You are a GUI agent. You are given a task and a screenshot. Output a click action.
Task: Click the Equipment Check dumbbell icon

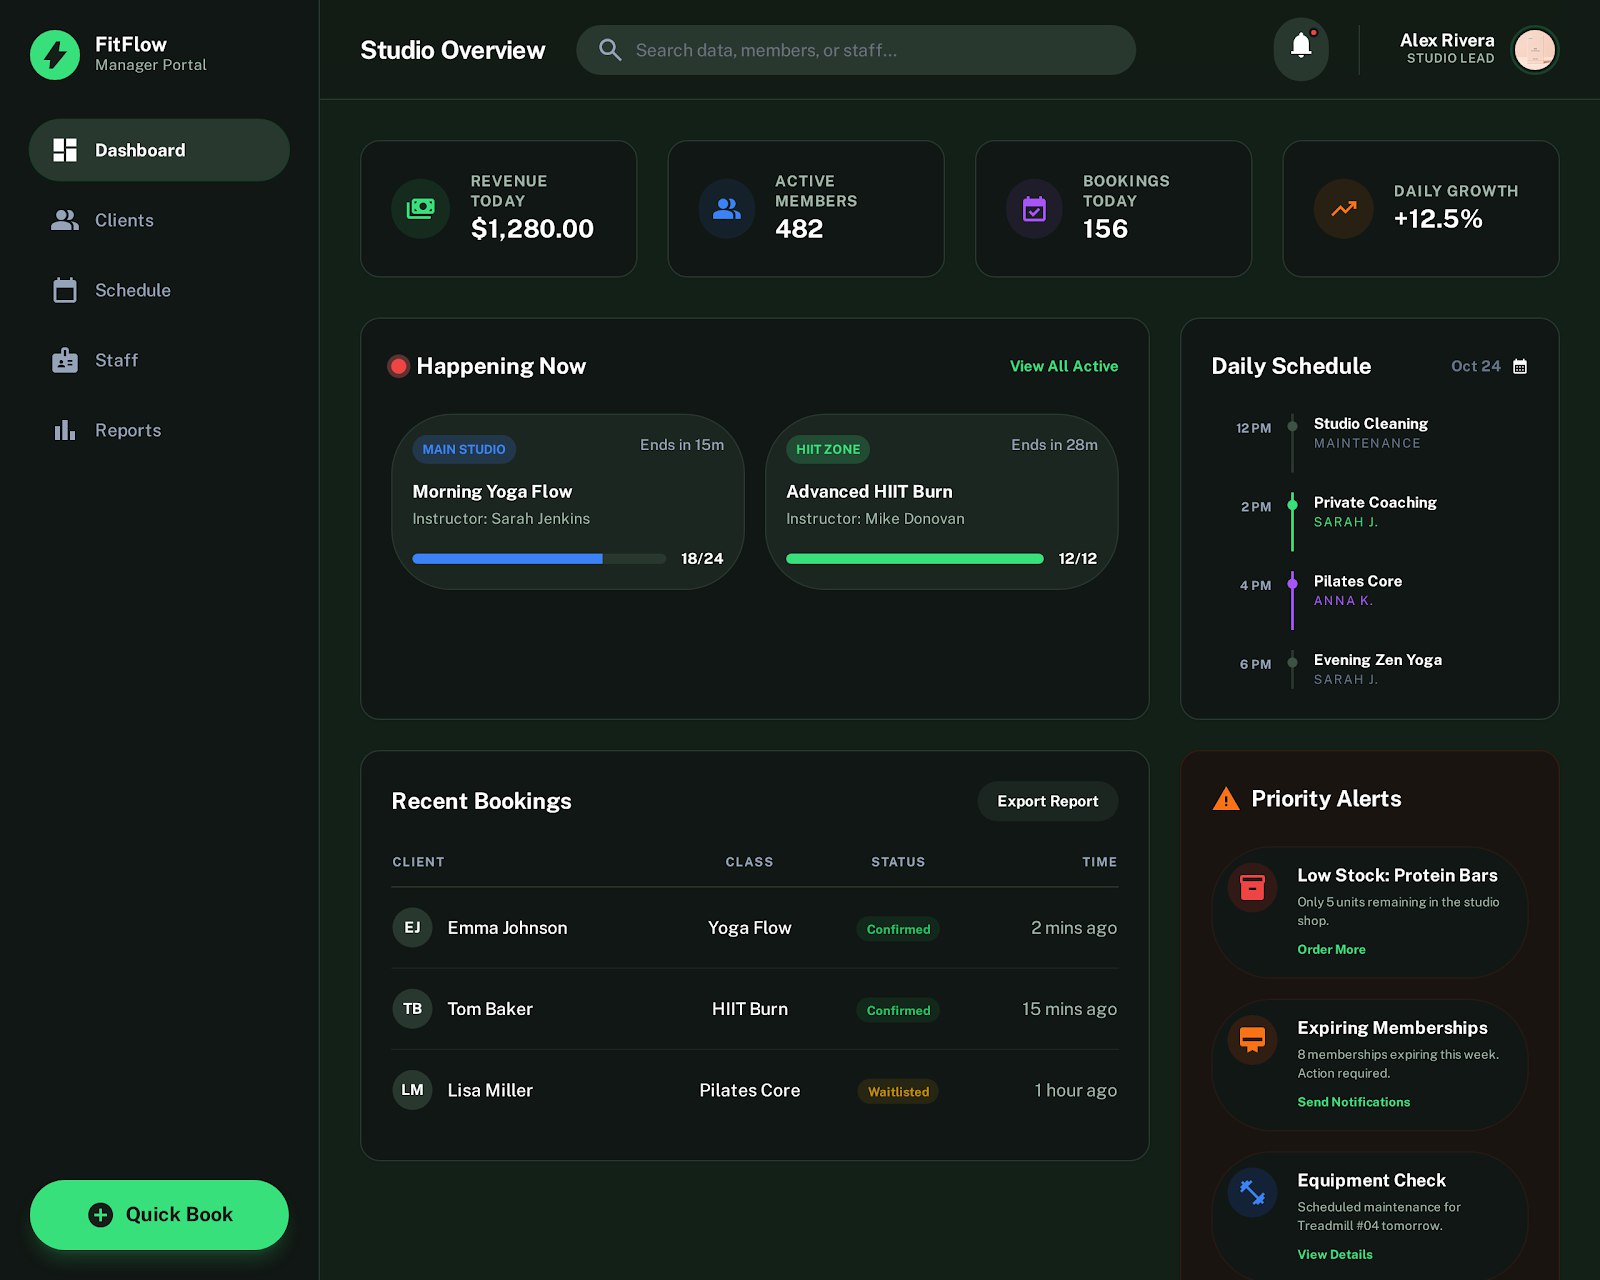[1252, 1192]
